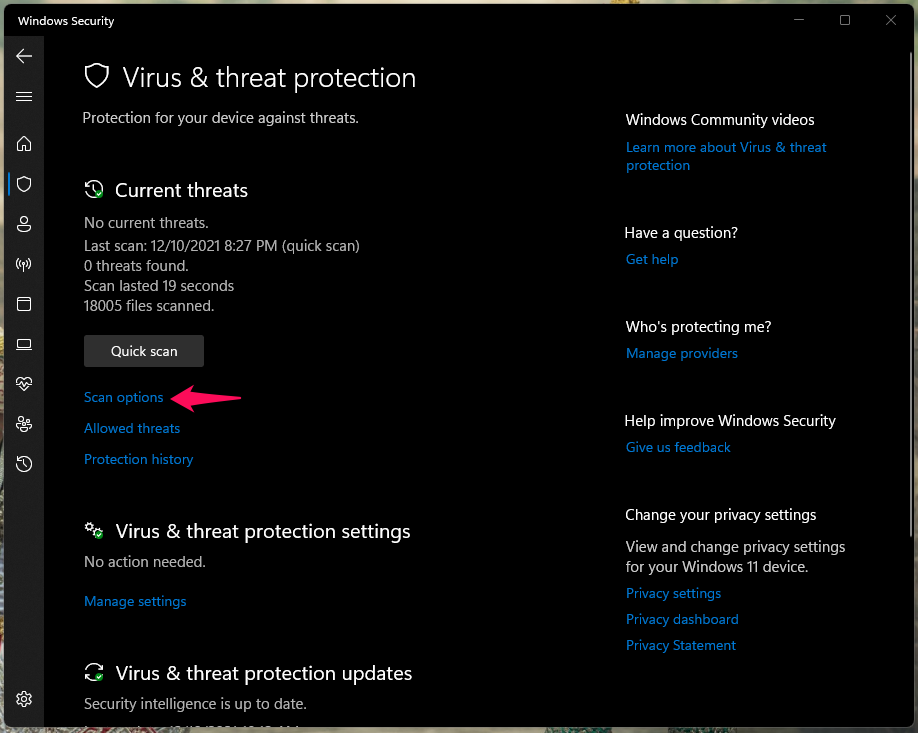
Task: Open Family options sidebar icon
Action: (x=24, y=424)
